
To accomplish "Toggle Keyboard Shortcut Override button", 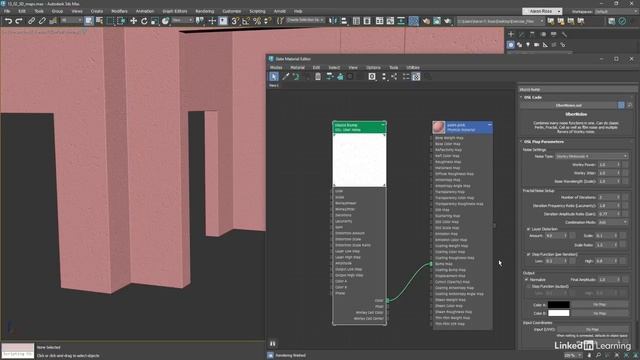I will pos(223,21).
